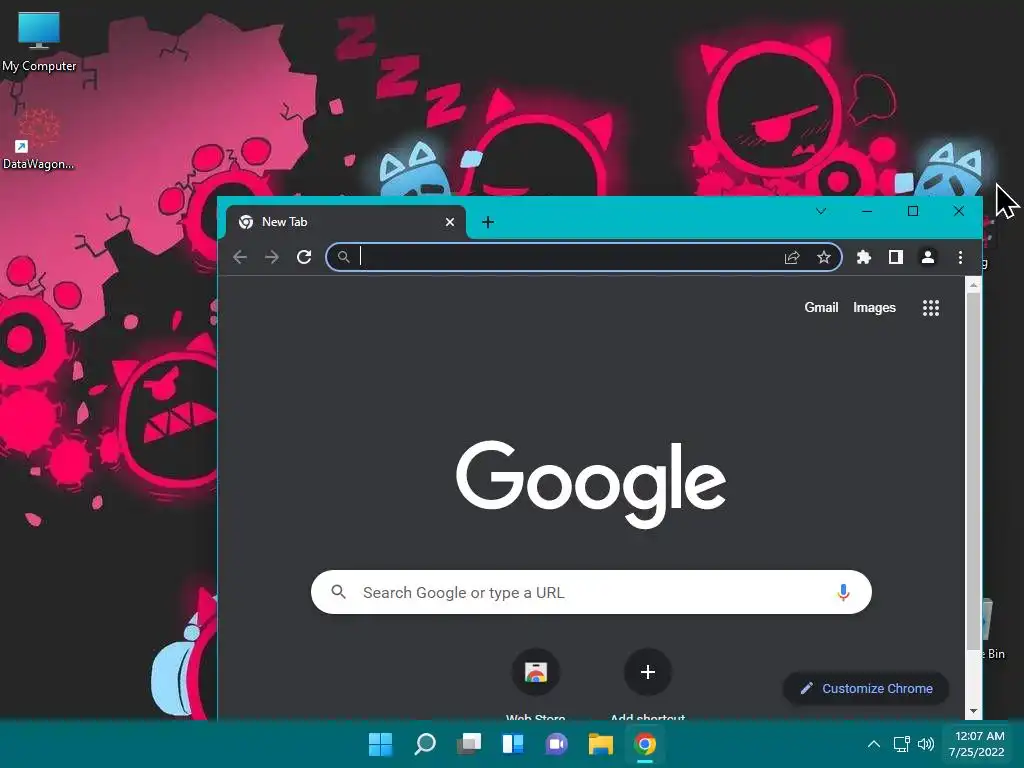Maximize the Chrome window

[913, 211]
